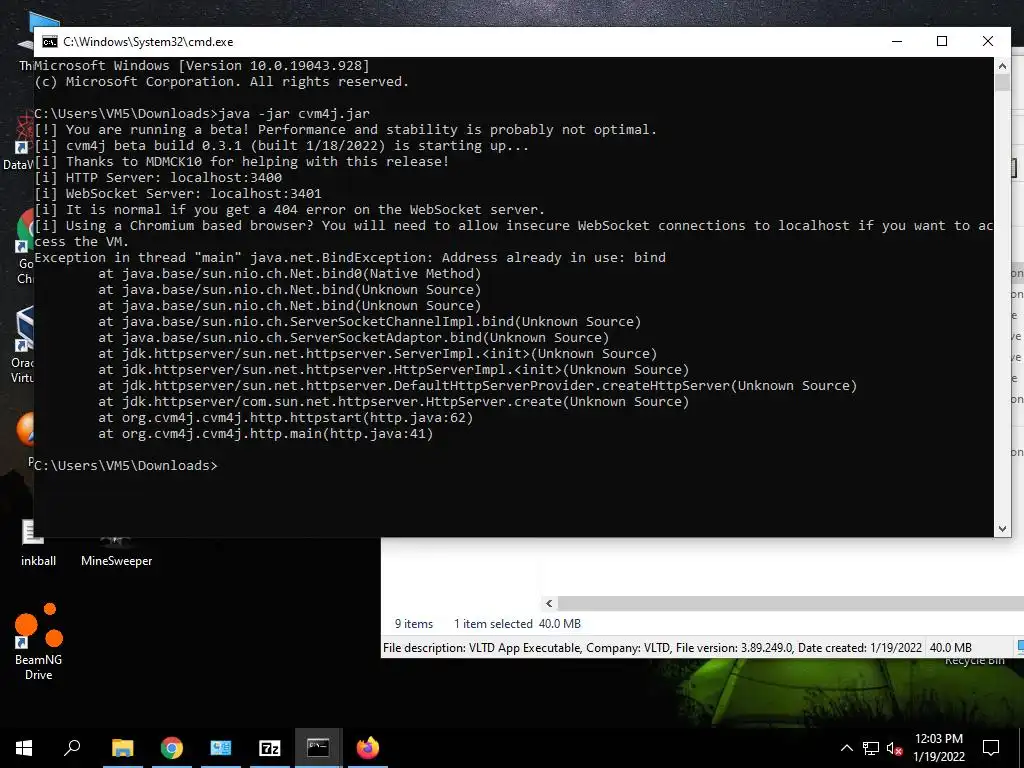The width and height of the screenshot is (1024, 768).
Task: Click the 'File description: VLTD App Executable' text
Action: click(x=483, y=648)
